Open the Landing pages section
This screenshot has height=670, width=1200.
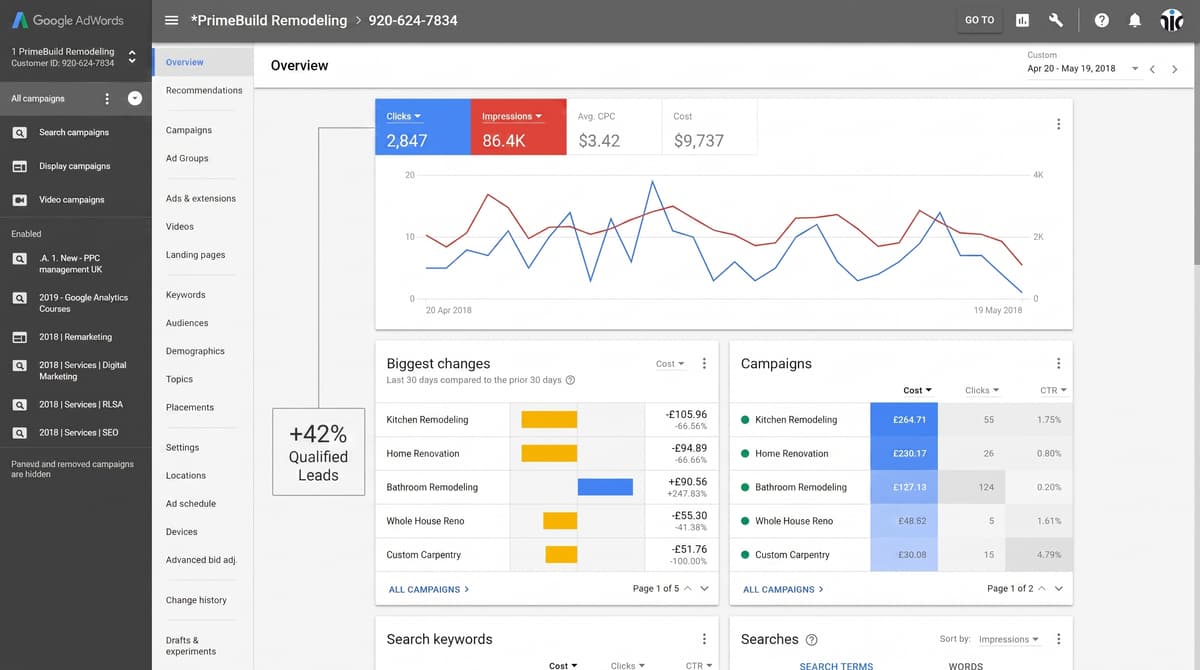coord(195,255)
